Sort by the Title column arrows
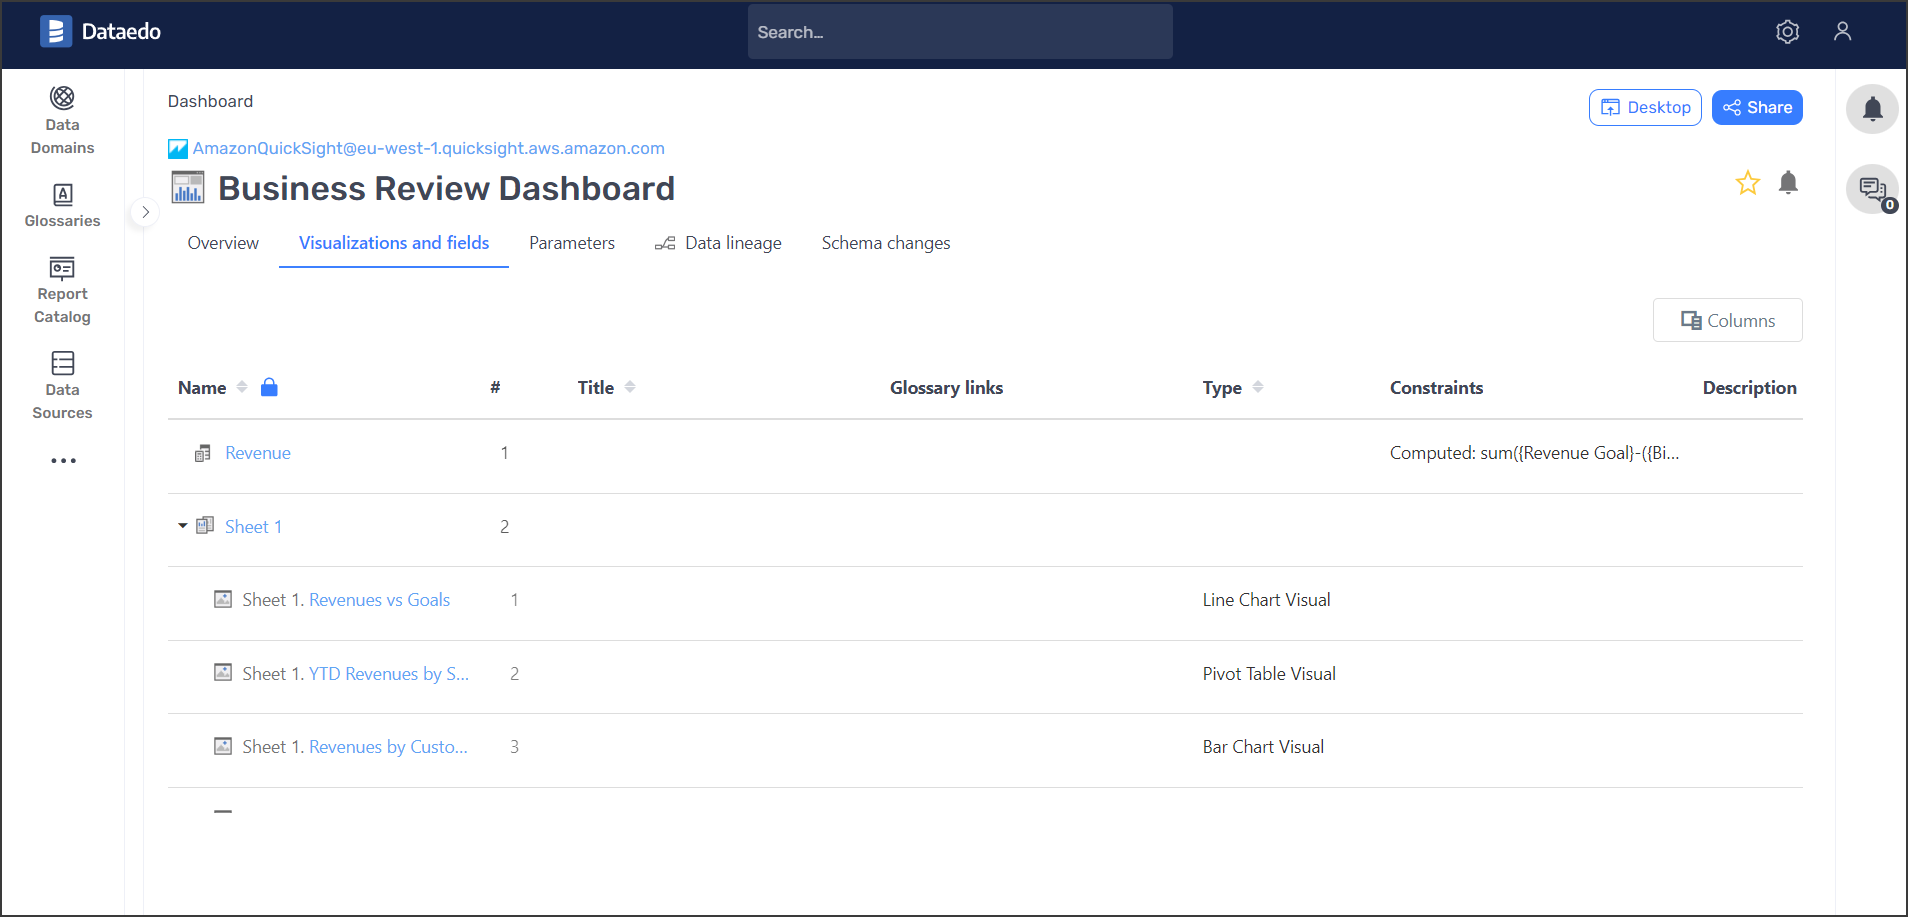The height and width of the screenshot is (917, 1908). click(x=630, y=387)
